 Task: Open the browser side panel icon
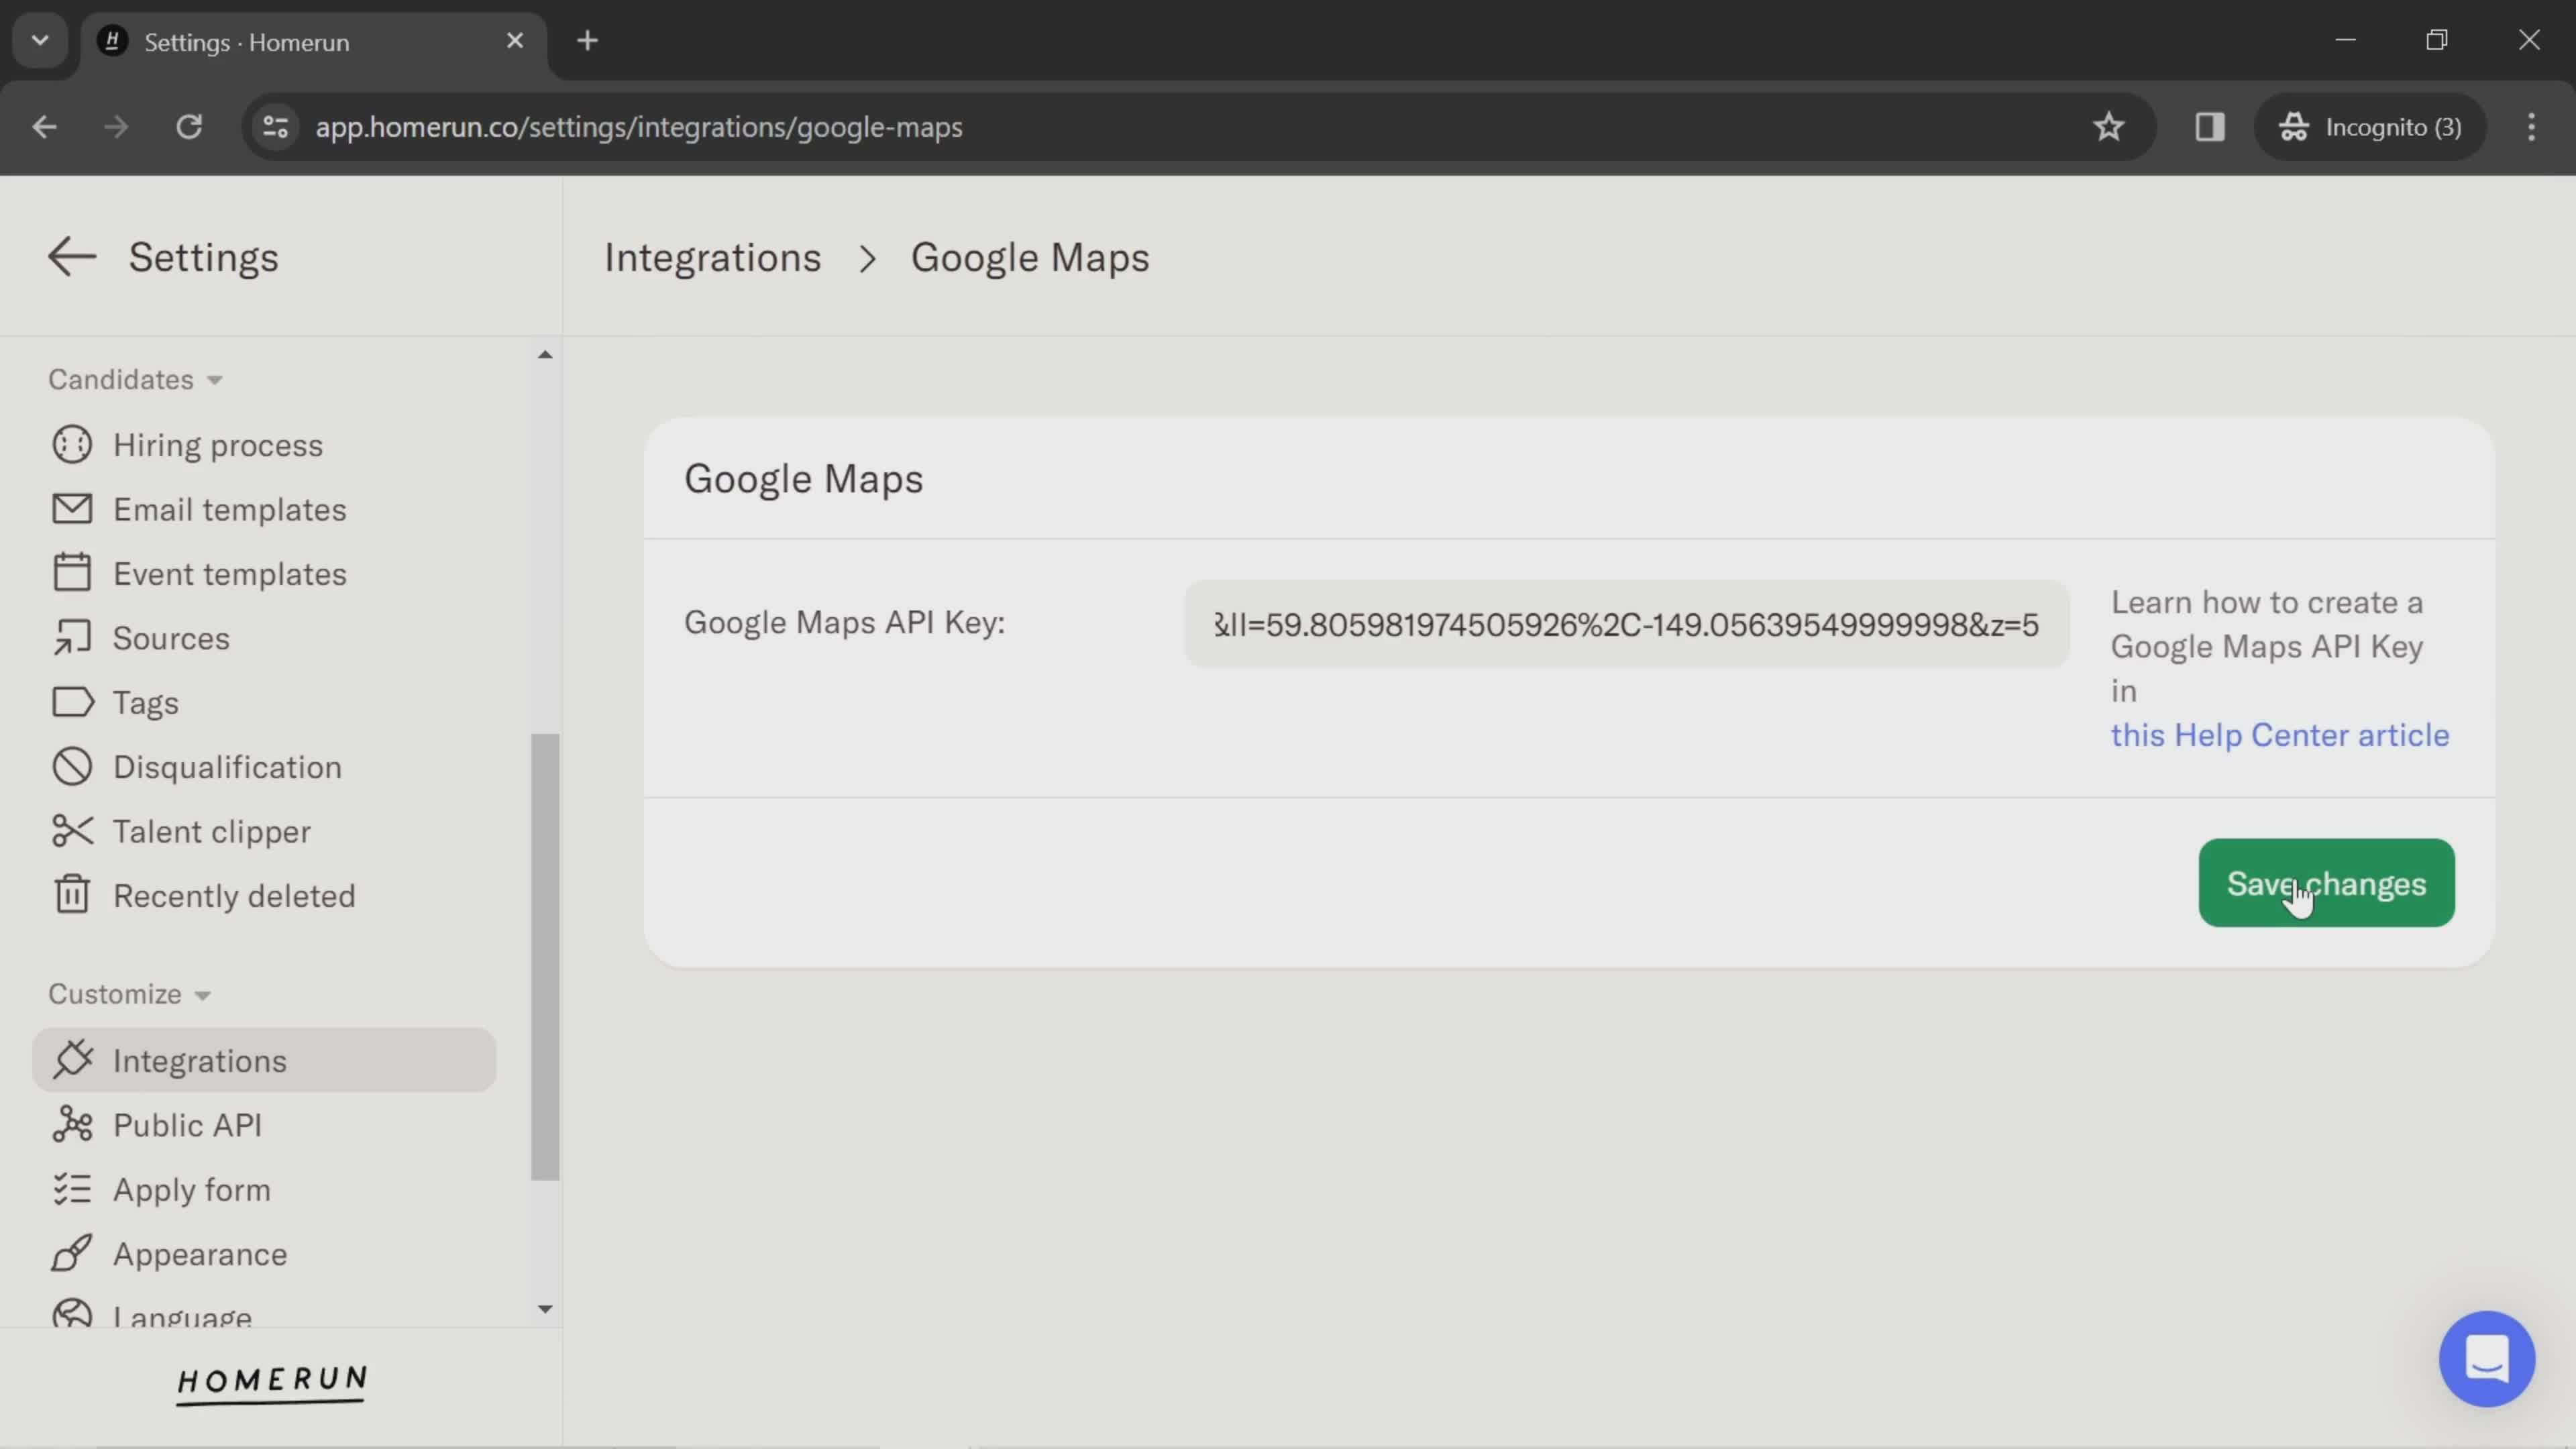(x=2210, y=127)
